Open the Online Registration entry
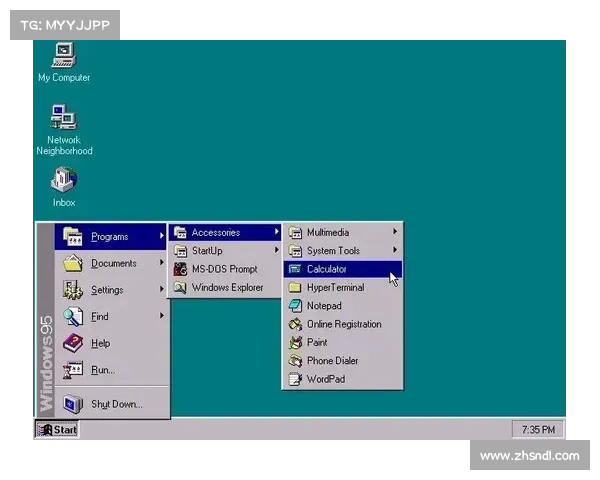 pyautogui.click(x=342, y=324)
